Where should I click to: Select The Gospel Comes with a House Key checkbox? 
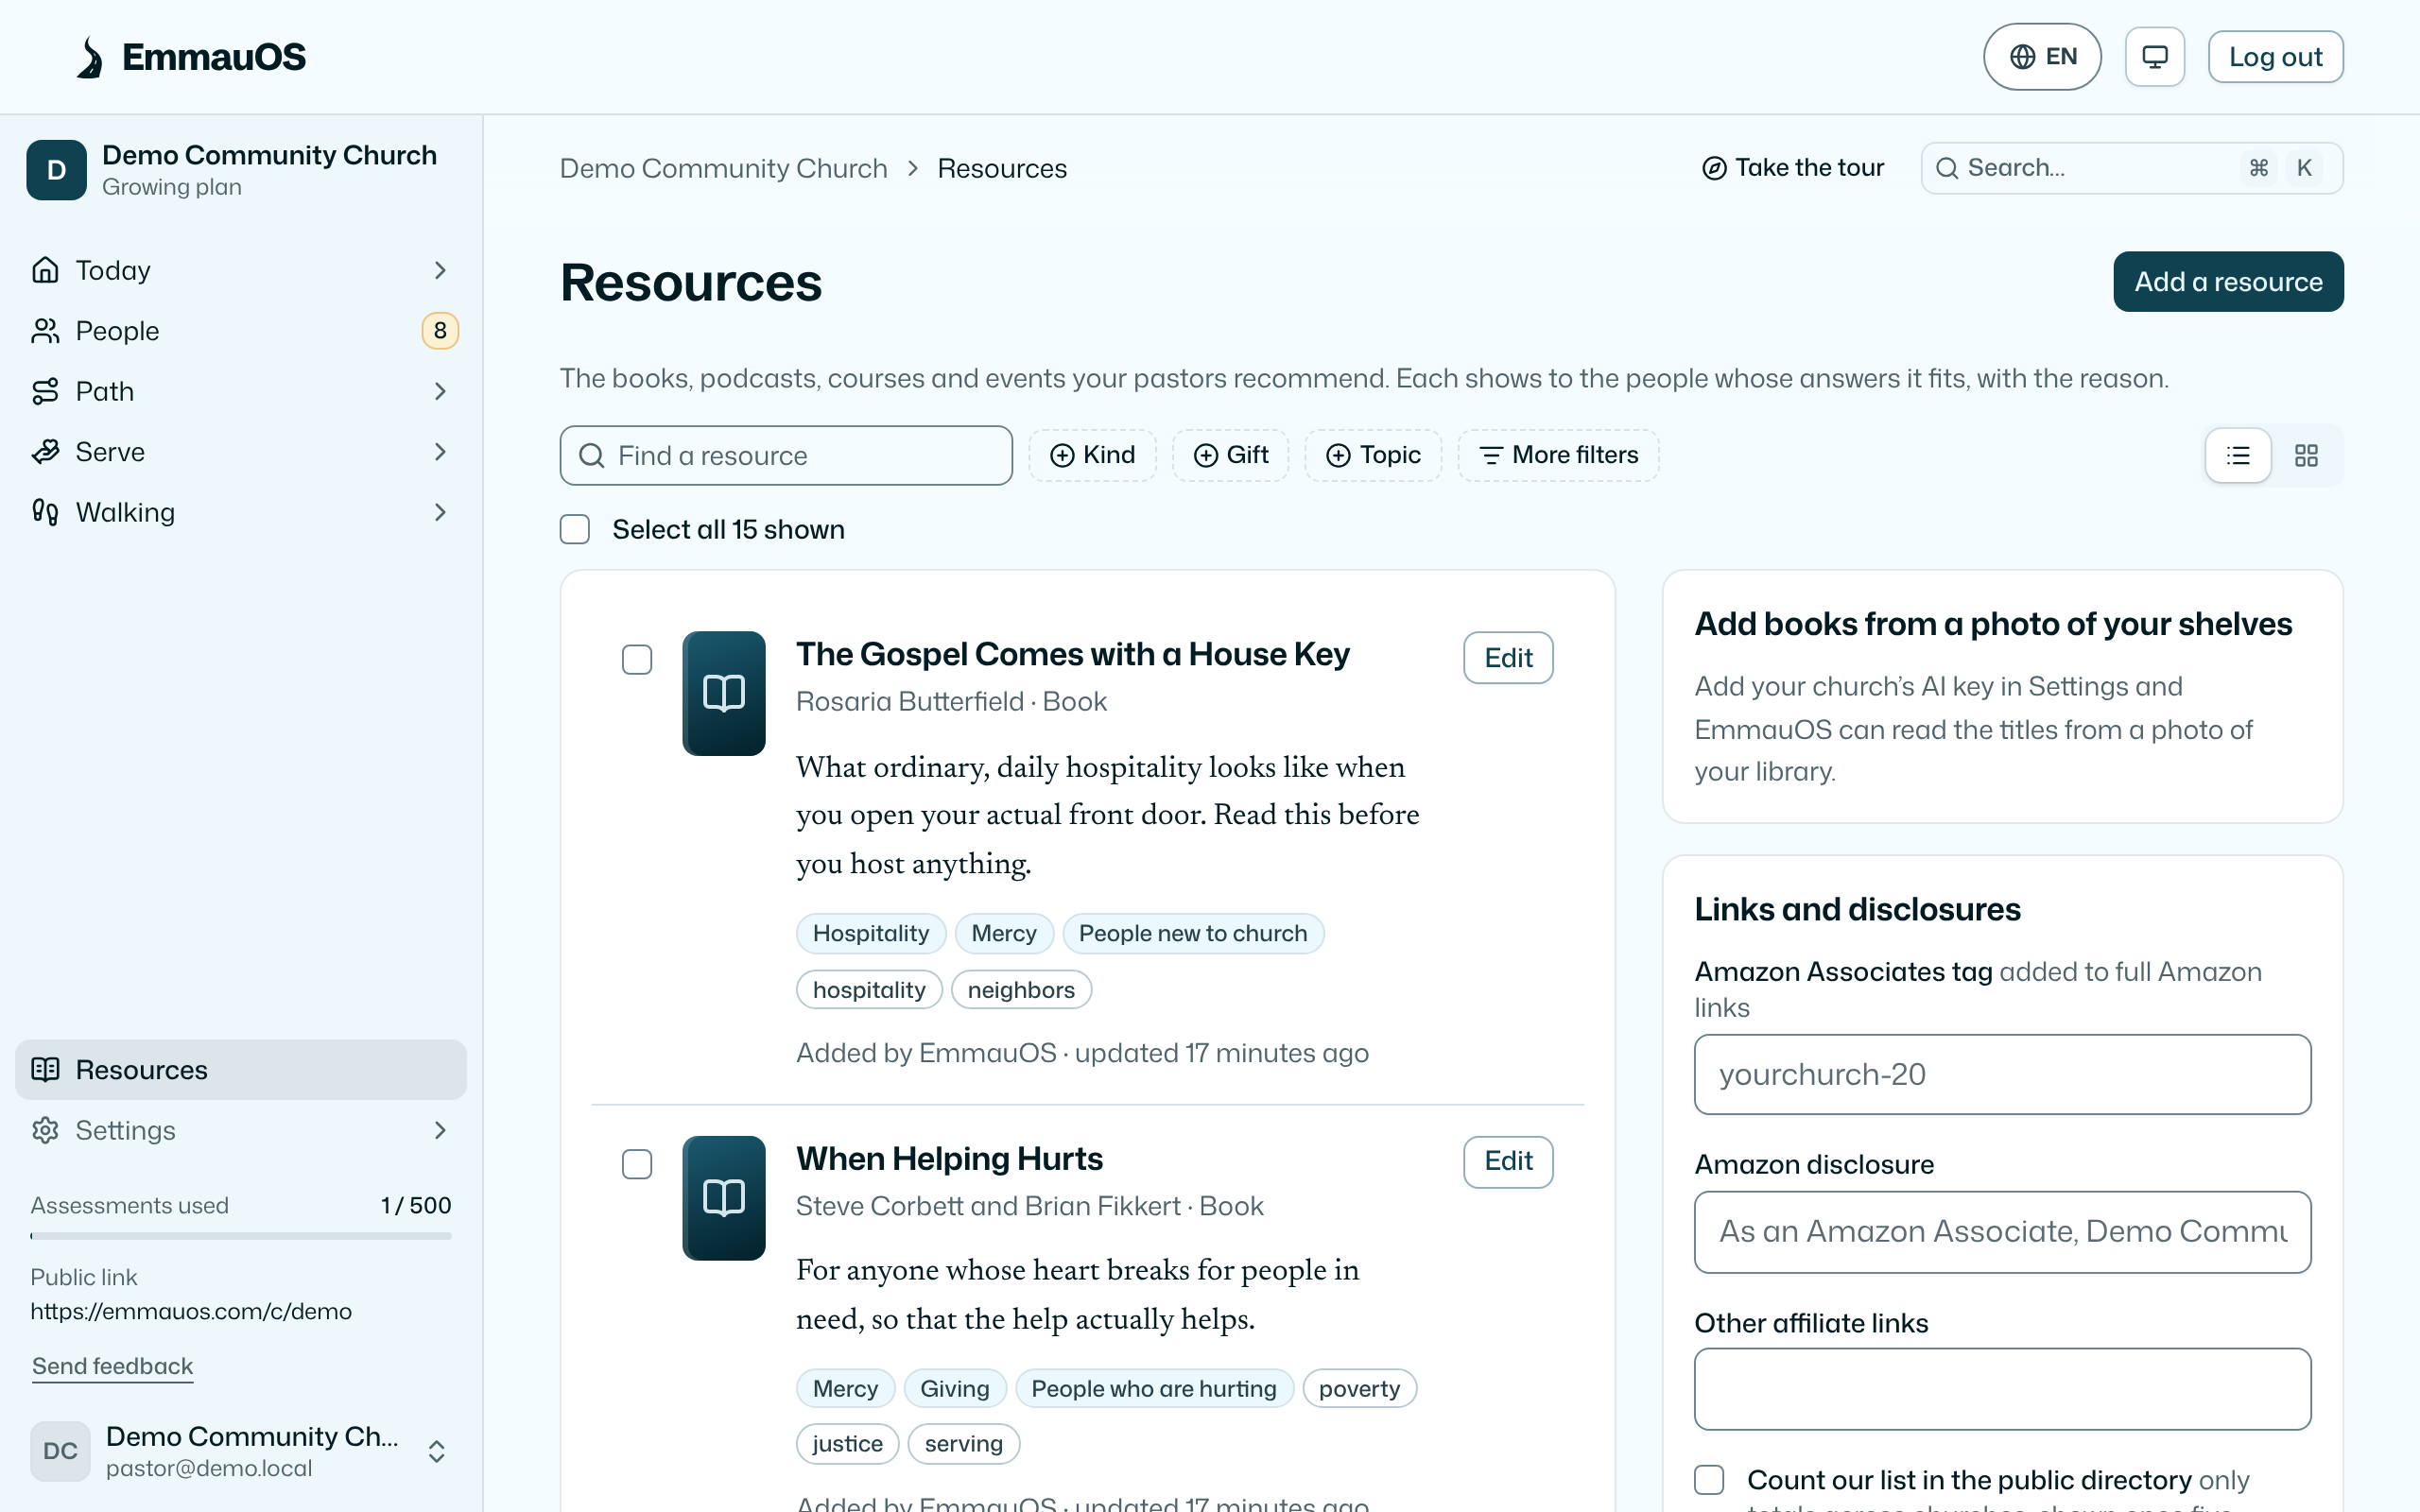pos(637,660)
